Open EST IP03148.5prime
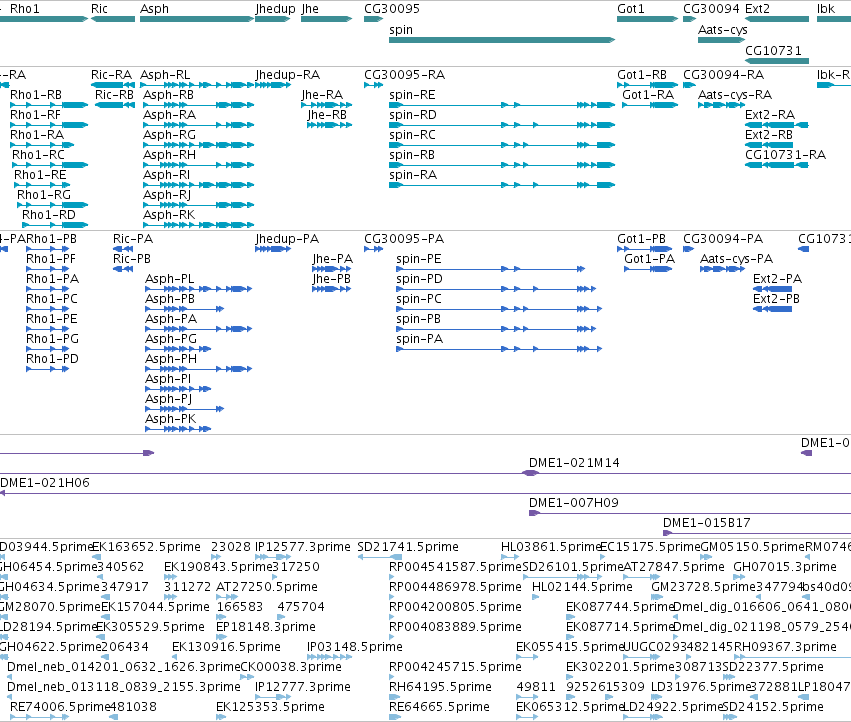The height and width of the screenshot is (722, 851). (329, 657)
